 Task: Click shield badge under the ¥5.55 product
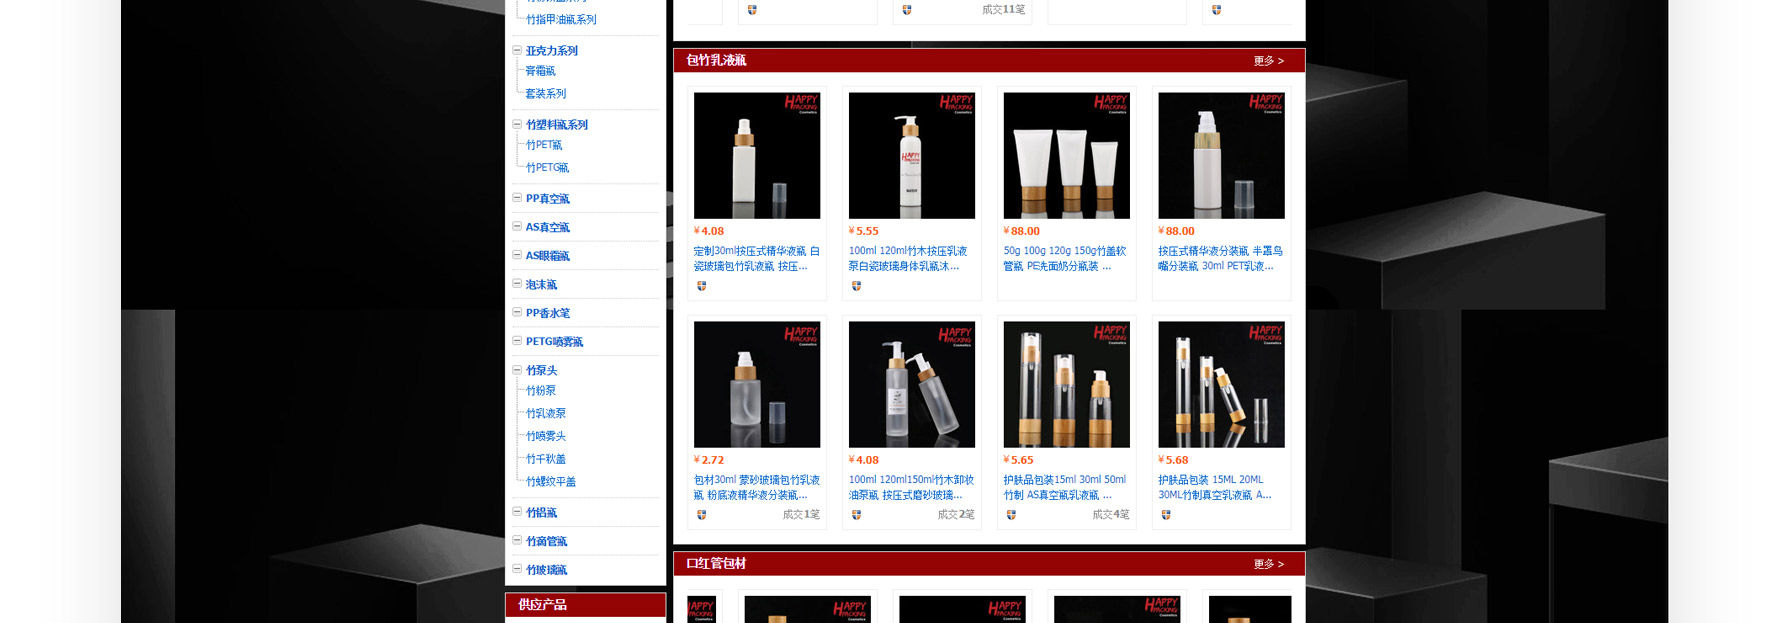[856, 286]
